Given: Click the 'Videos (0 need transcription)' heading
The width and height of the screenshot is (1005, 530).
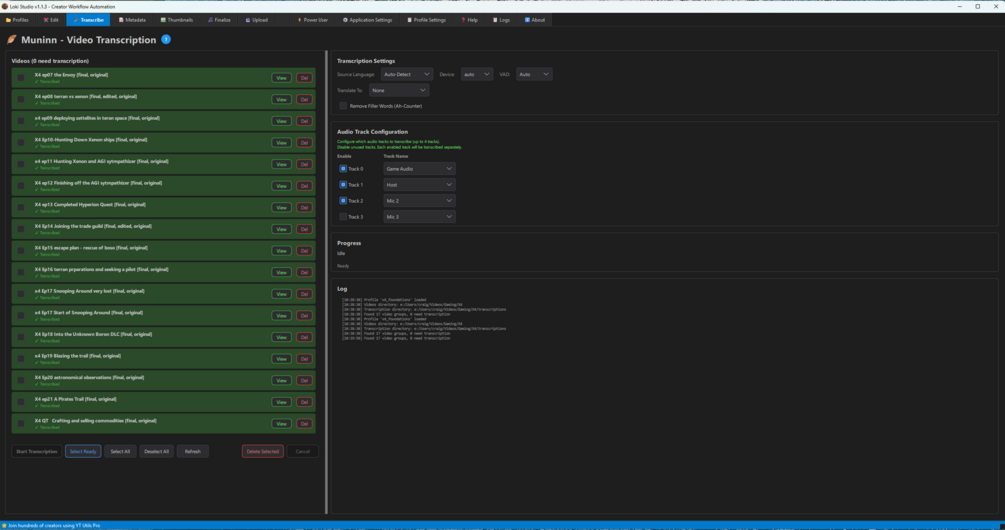Looking at the screenshot, I should click(x=50, y=61).
